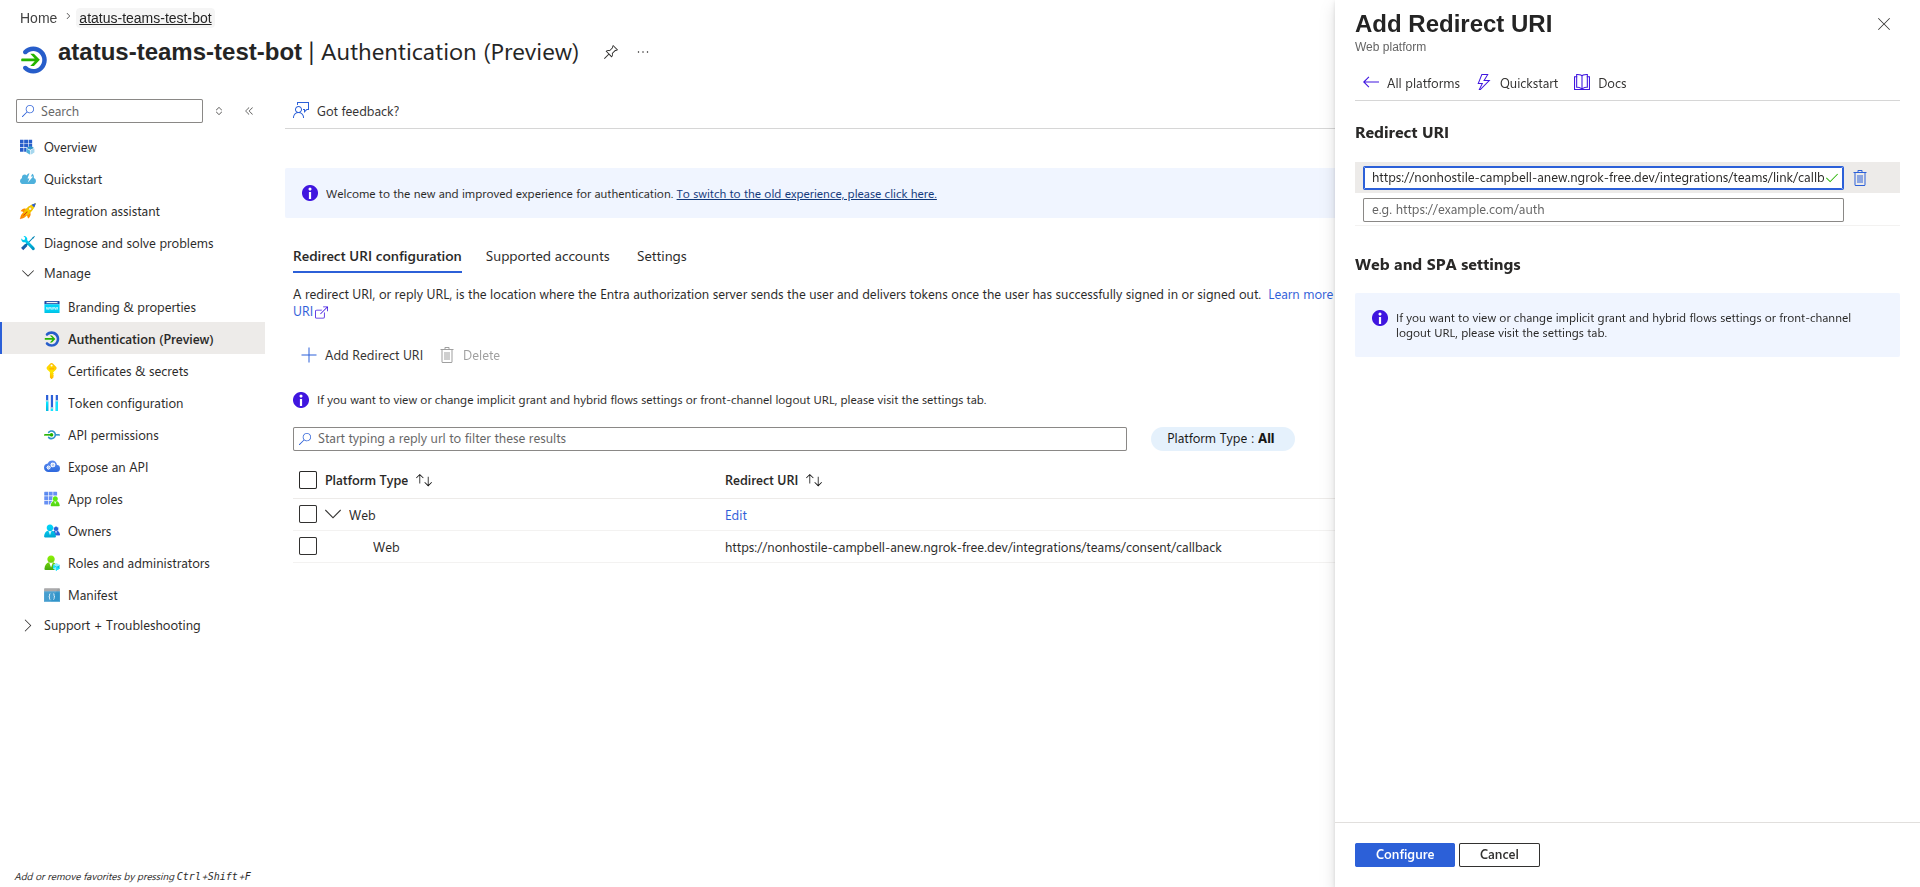Click the Delete button in the toolbar

click(x=470, y=355)
